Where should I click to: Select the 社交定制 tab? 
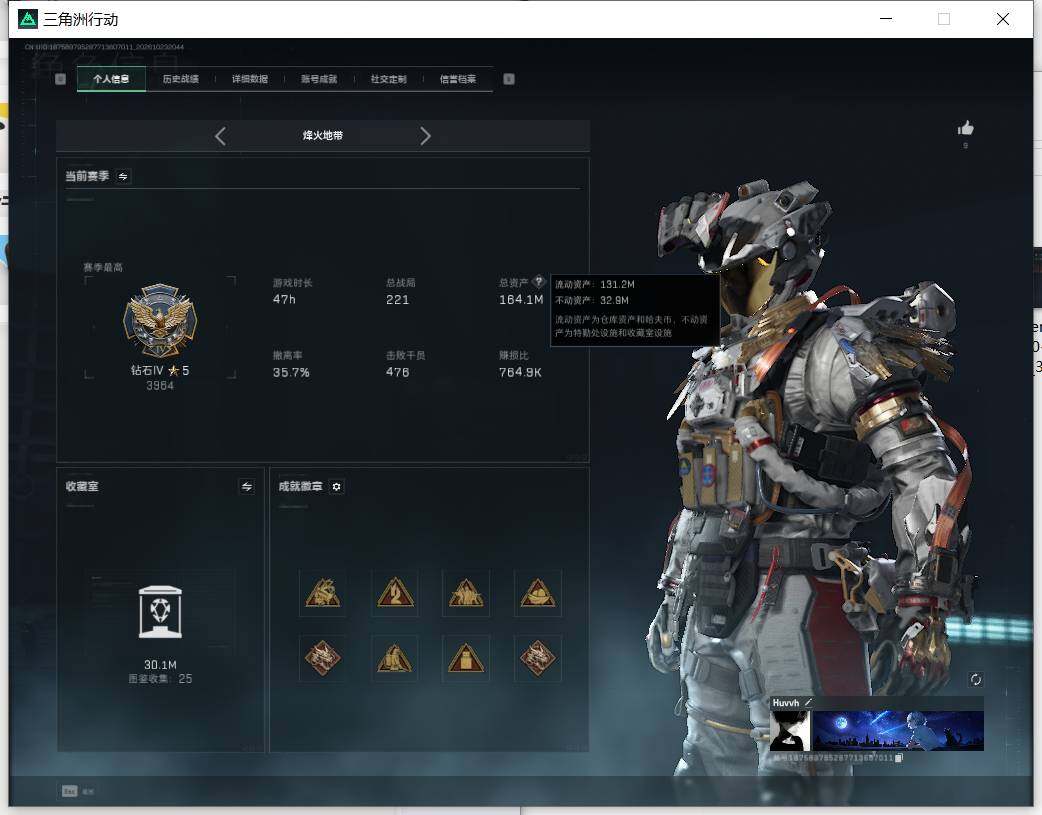tap(389, 79)
